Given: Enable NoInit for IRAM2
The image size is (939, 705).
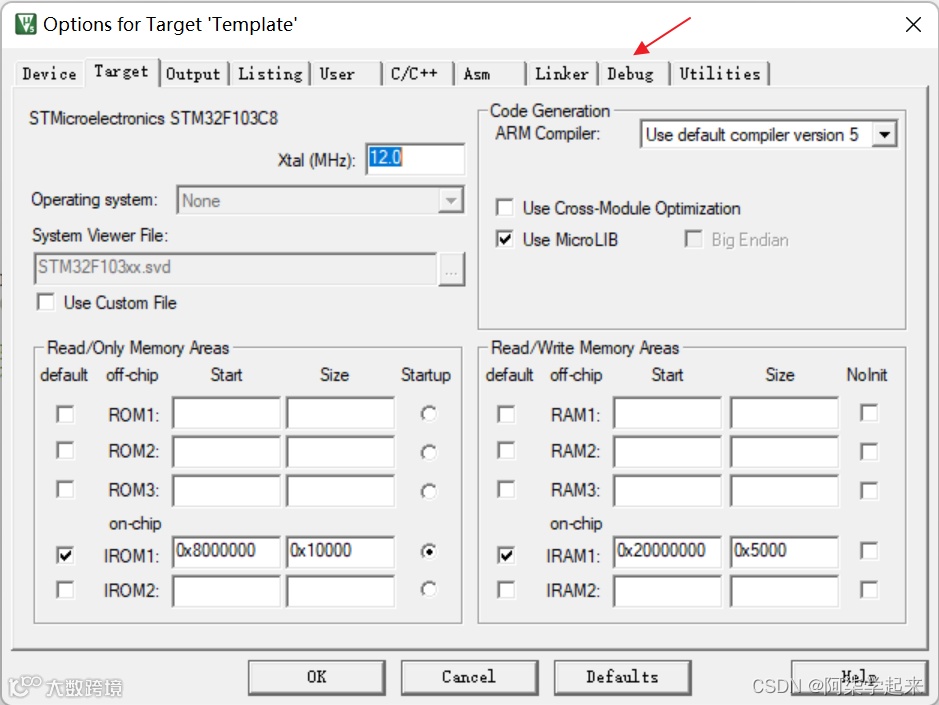Looking at the screenshot, I should (x=869, y=589).
